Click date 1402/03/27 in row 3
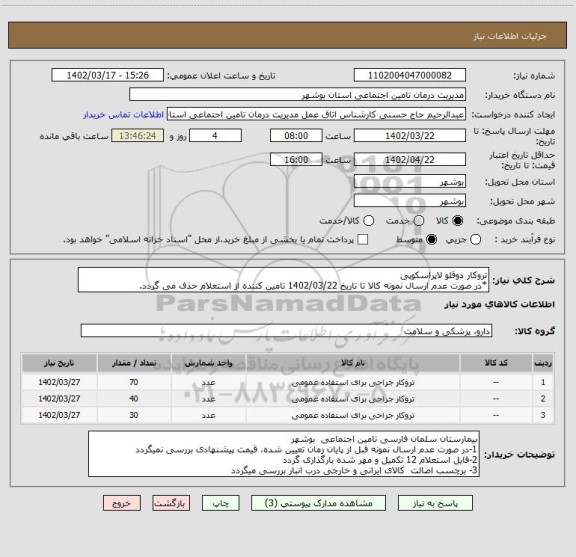Screen dimensions: 576x557 pyautogui.click(x=59, y=415)
